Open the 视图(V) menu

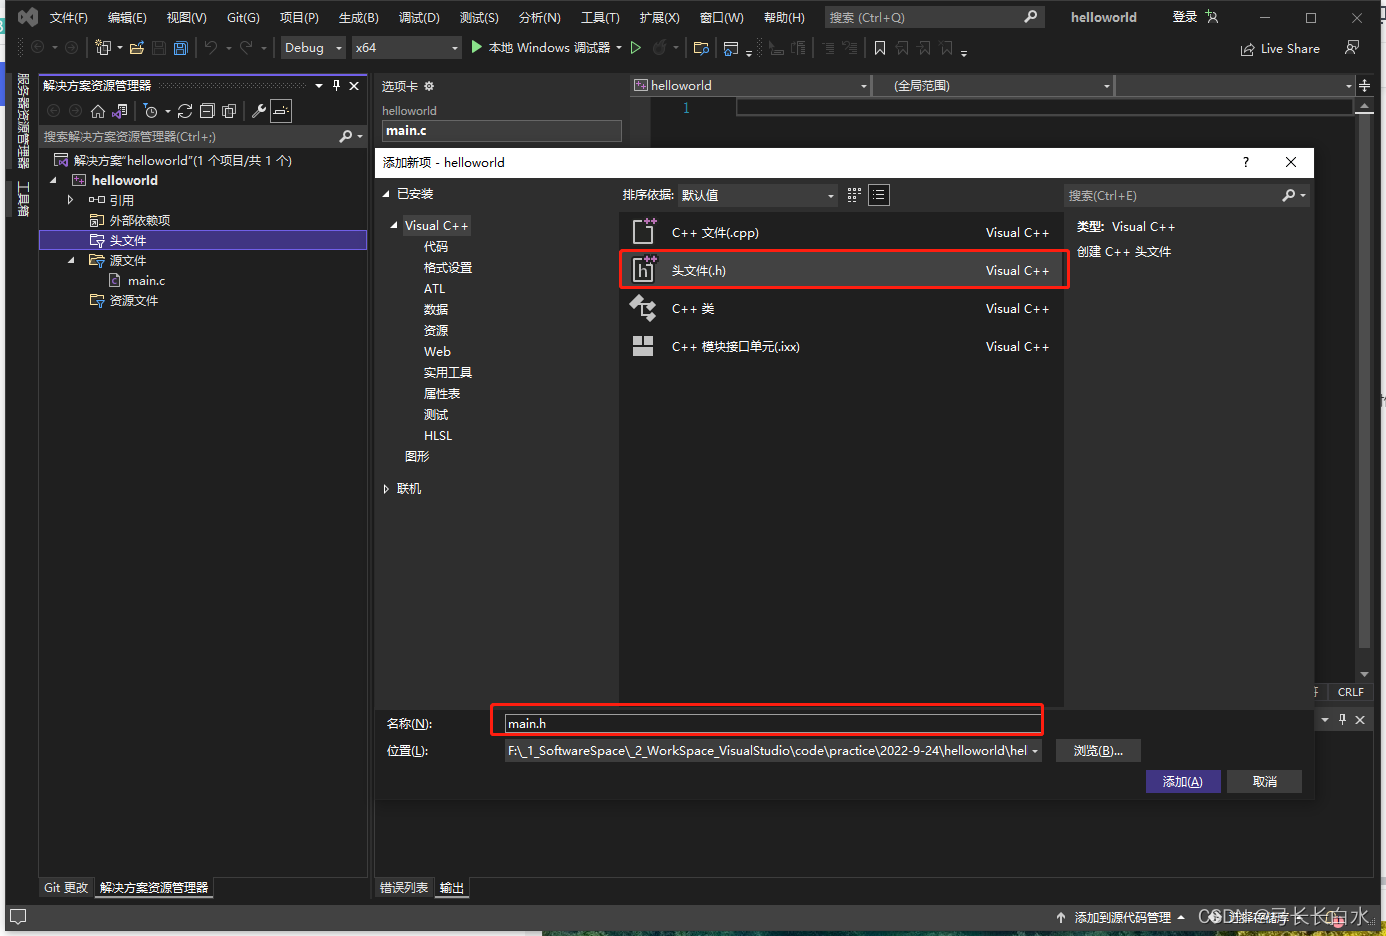[x=187, y=17]
